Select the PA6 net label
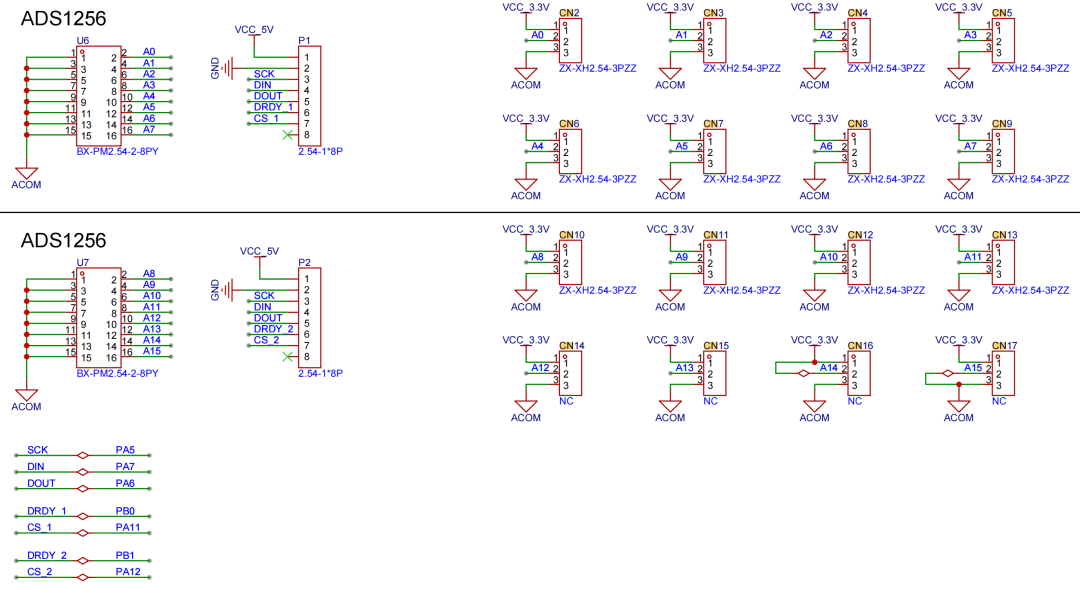The height and width of the screenshot is (589, 1080). click(x=125, y=483)
